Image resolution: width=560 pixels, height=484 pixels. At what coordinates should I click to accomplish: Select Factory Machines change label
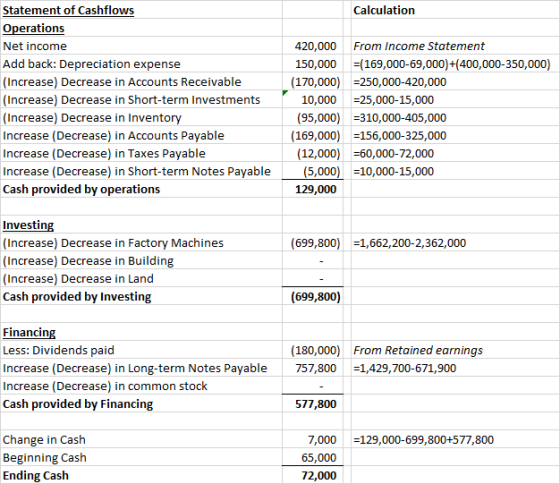pyautogui.click(x=113, y=243)
